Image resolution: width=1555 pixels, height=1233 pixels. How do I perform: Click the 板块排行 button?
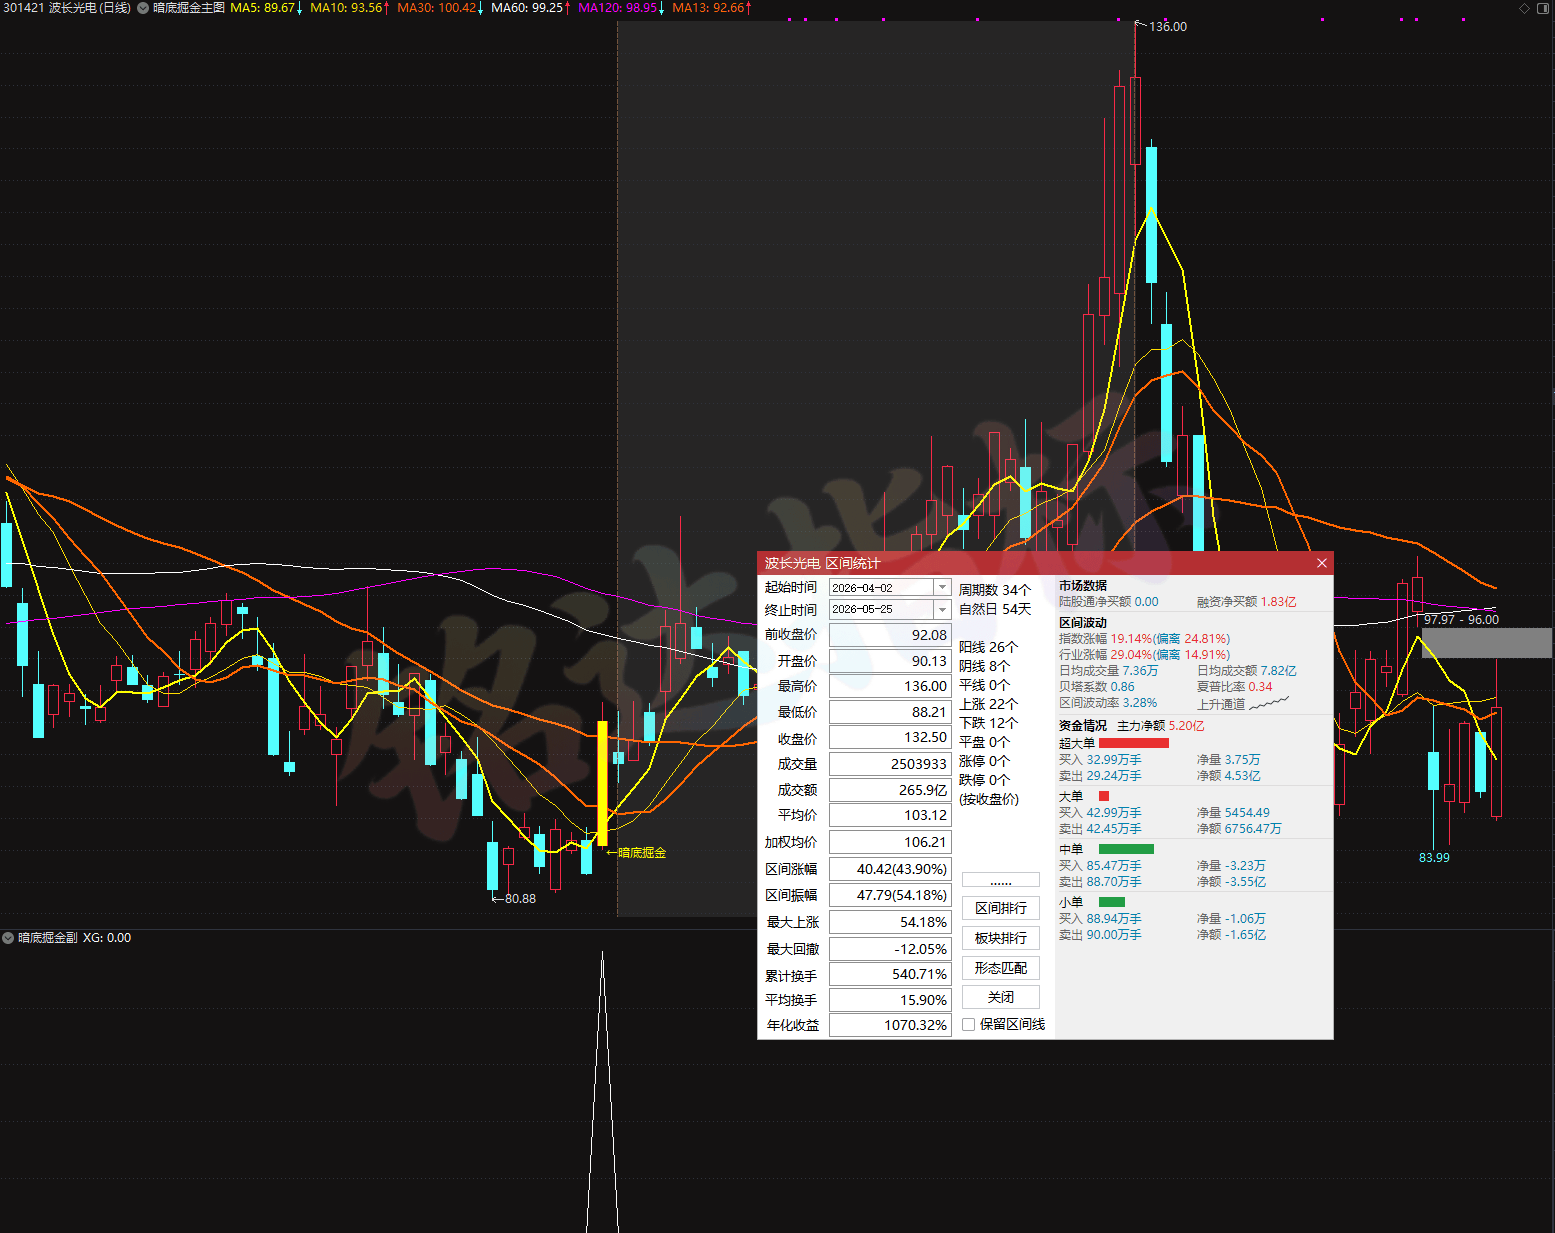point(1001,938)
